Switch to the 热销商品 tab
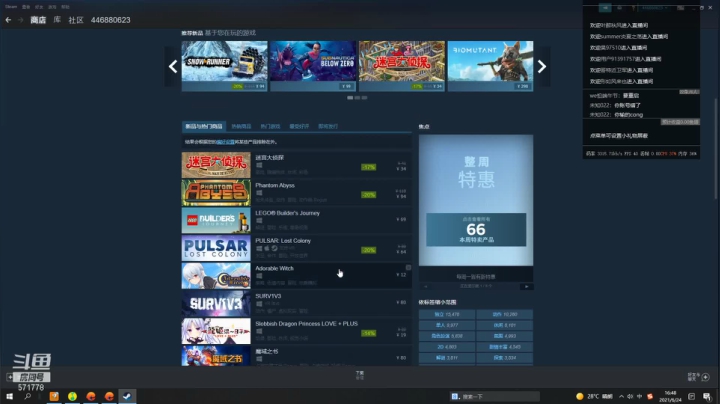720x404 pixels. click(x=241, y=126)
